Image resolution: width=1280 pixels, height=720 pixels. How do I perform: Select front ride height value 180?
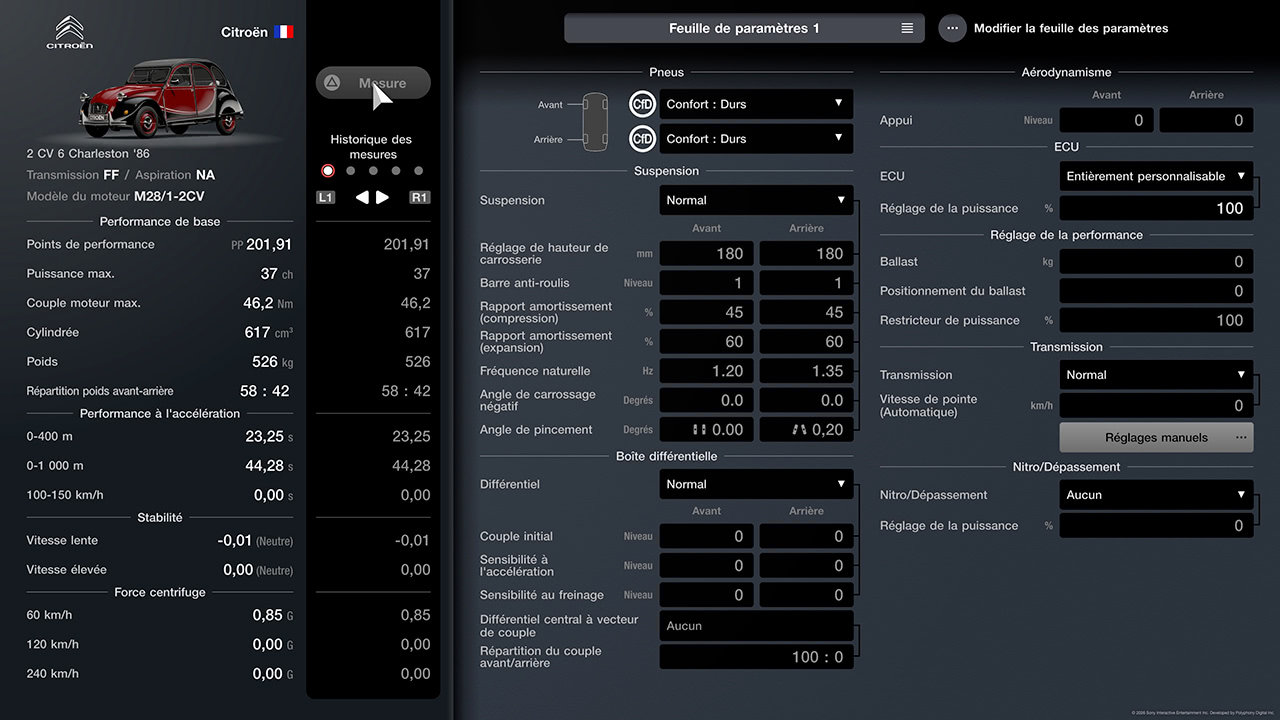coord(707,254)
